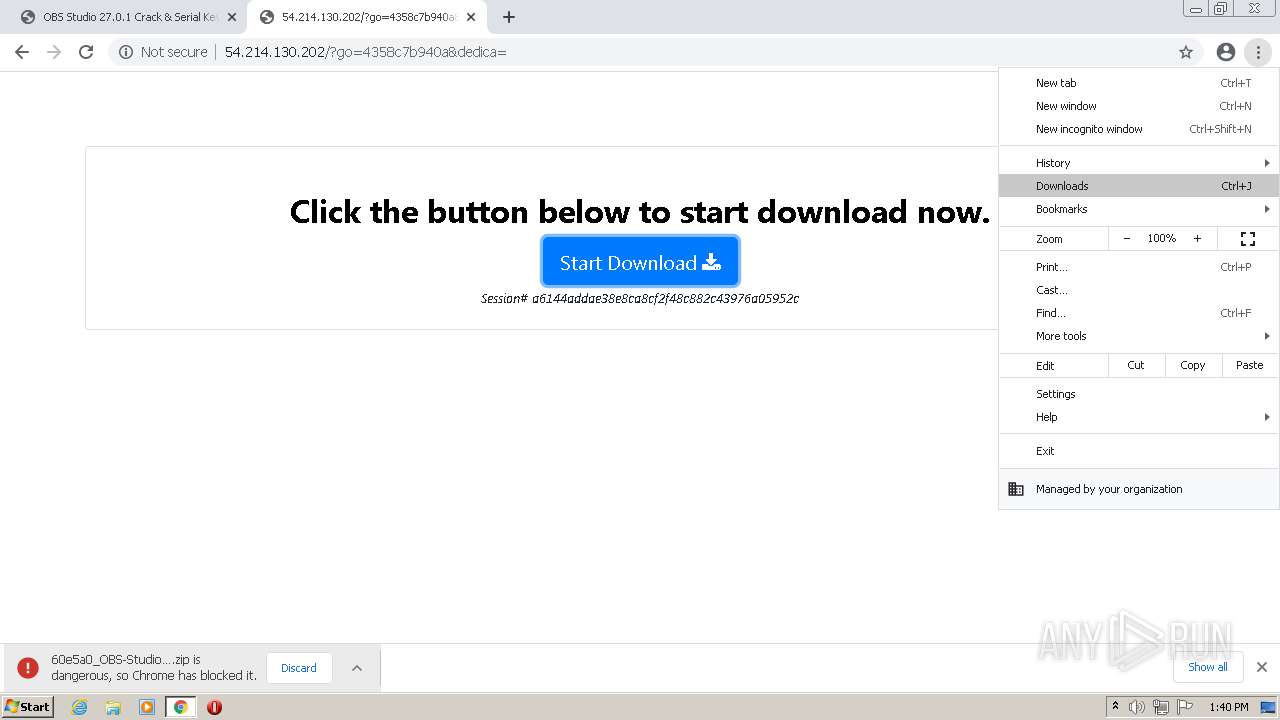
Task: Choose Exit from the Chrome menu
Action: point(1139,451)
